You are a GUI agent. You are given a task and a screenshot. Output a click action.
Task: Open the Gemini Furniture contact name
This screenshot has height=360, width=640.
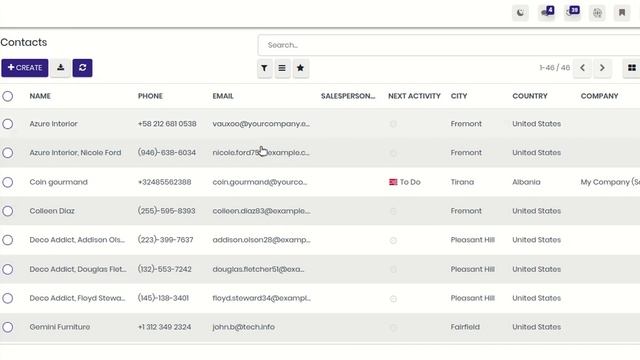click(x=60, y=327)
